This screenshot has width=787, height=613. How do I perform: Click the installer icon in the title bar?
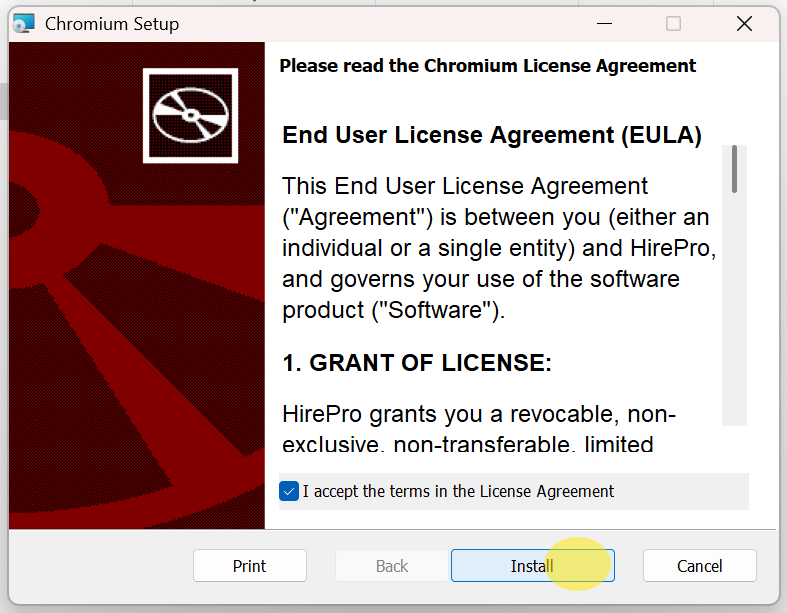(25, 24)
